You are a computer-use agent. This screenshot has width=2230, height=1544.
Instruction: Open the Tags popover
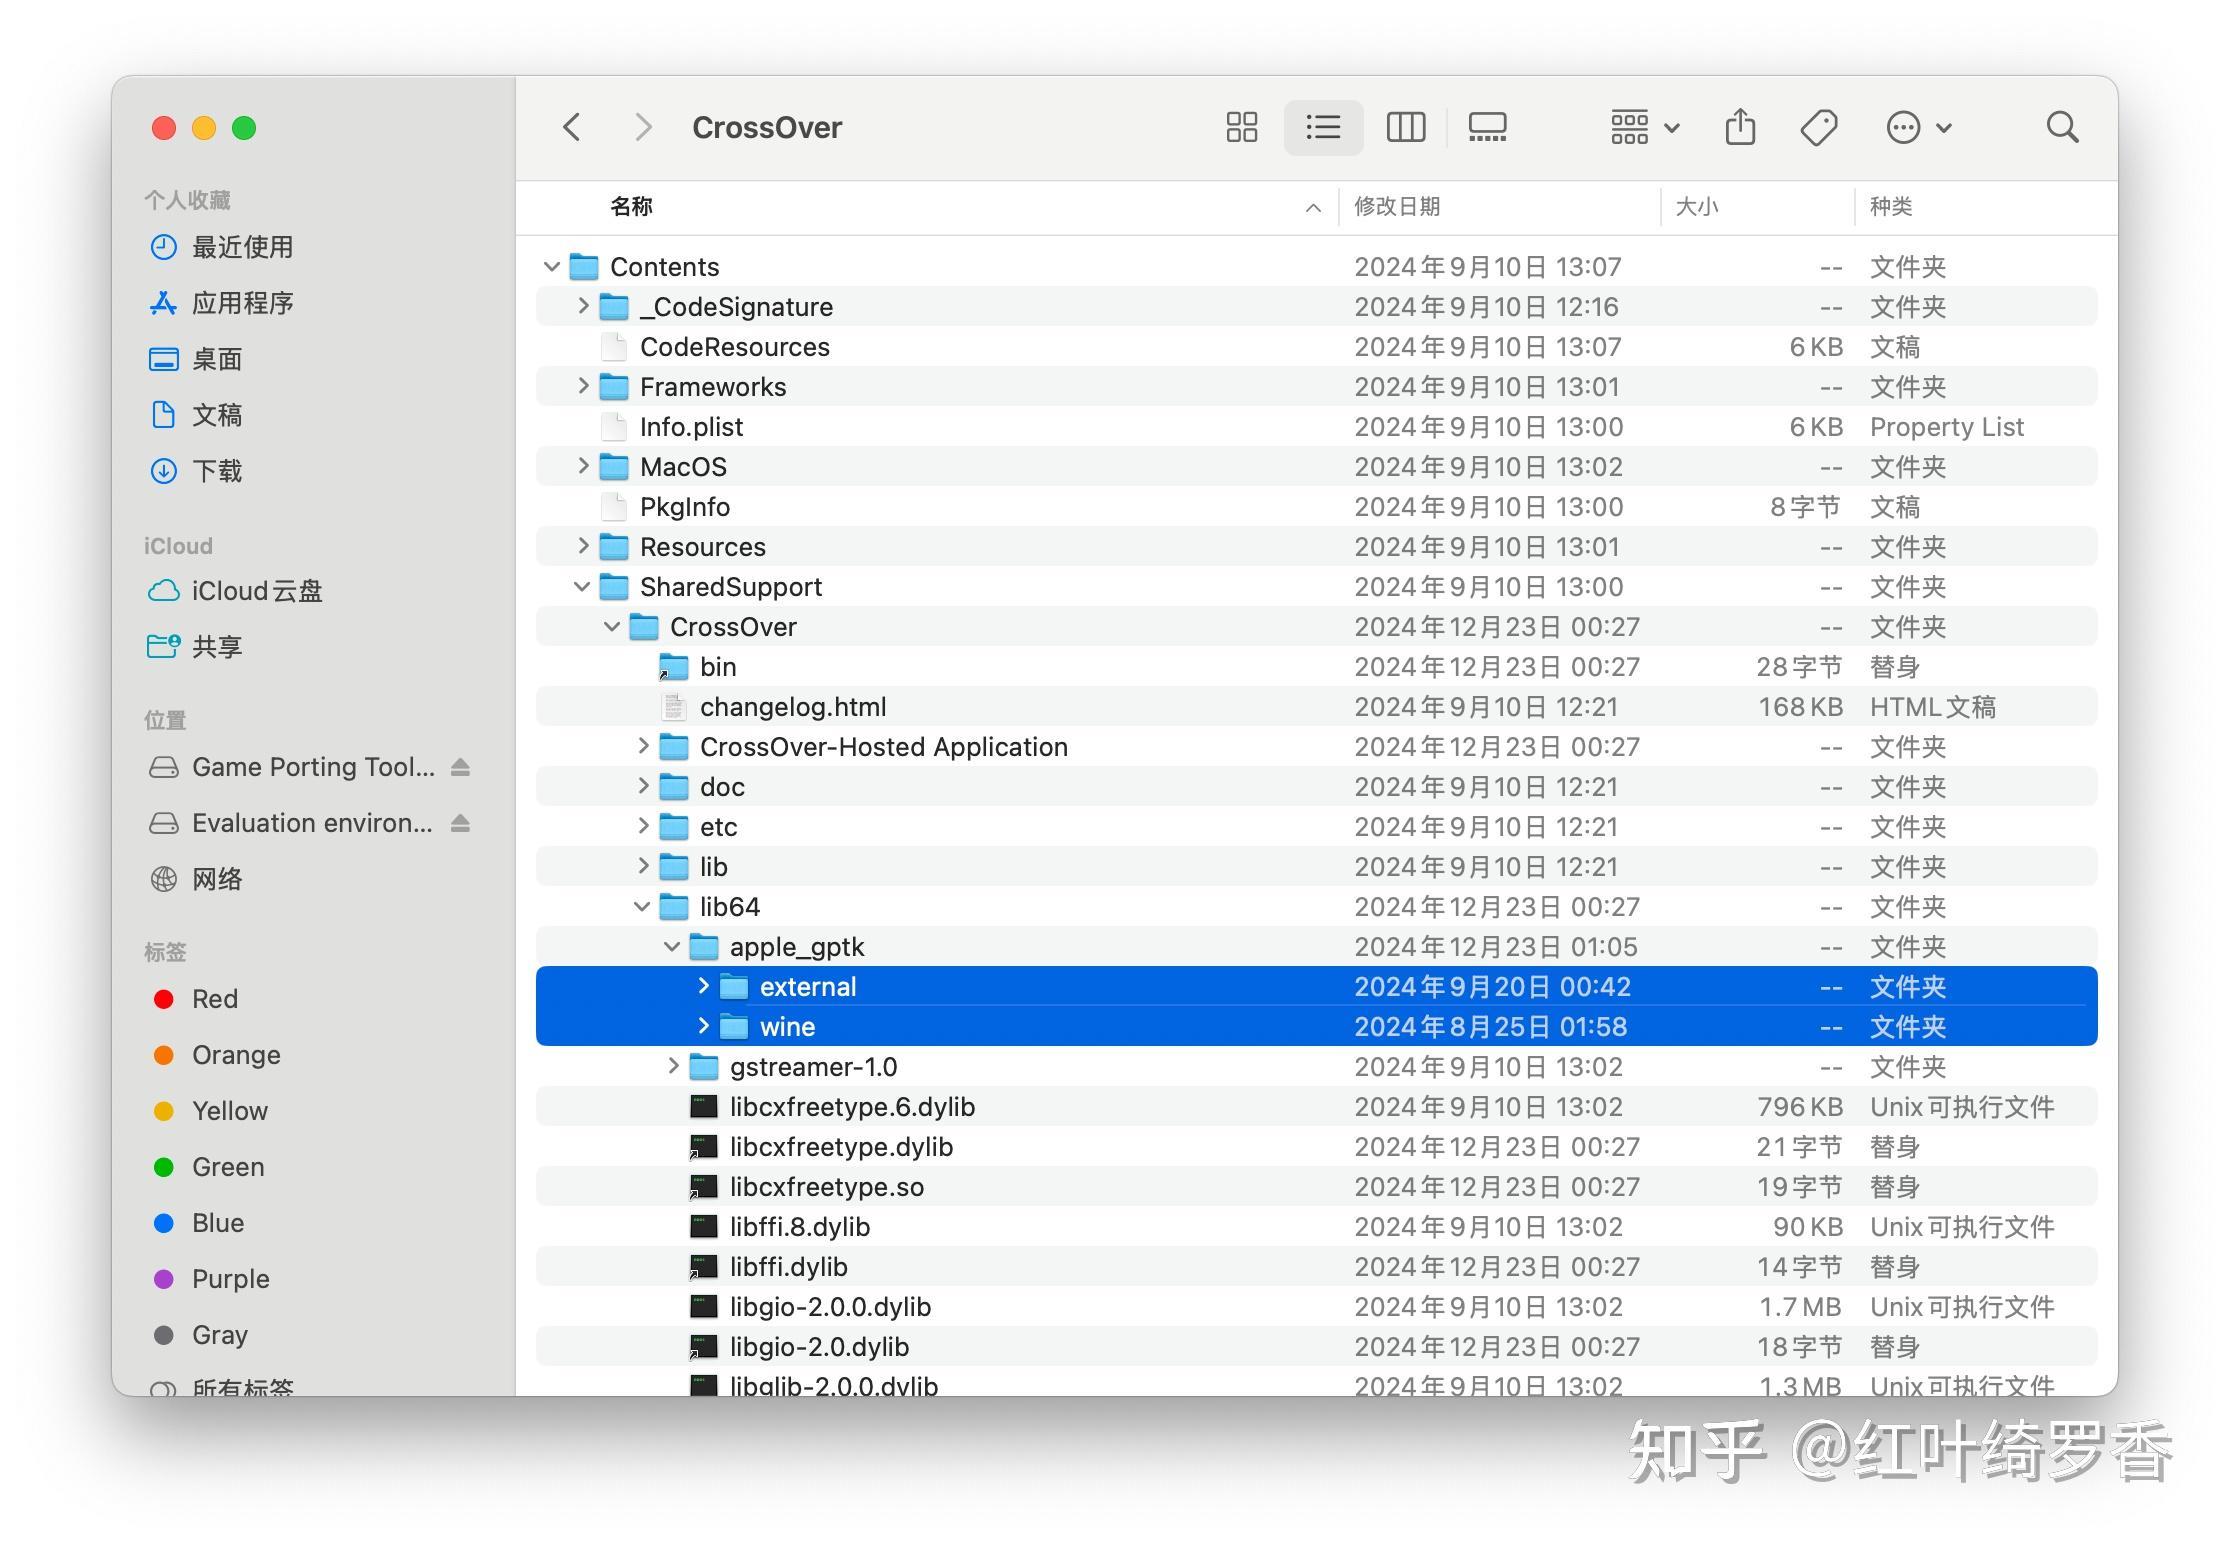coord(1819,127)
